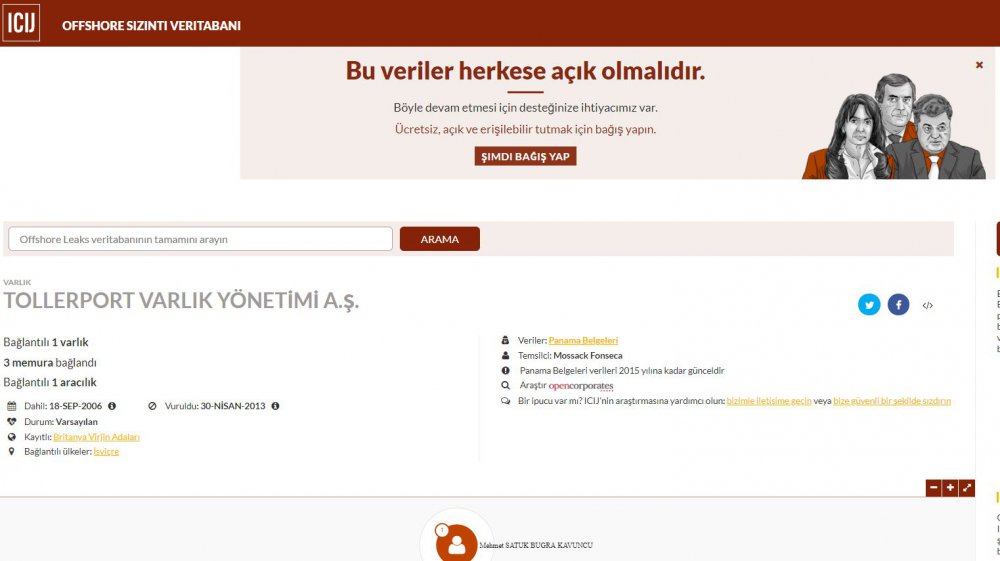Click the ICIJ logo in header

coord(21,23)
